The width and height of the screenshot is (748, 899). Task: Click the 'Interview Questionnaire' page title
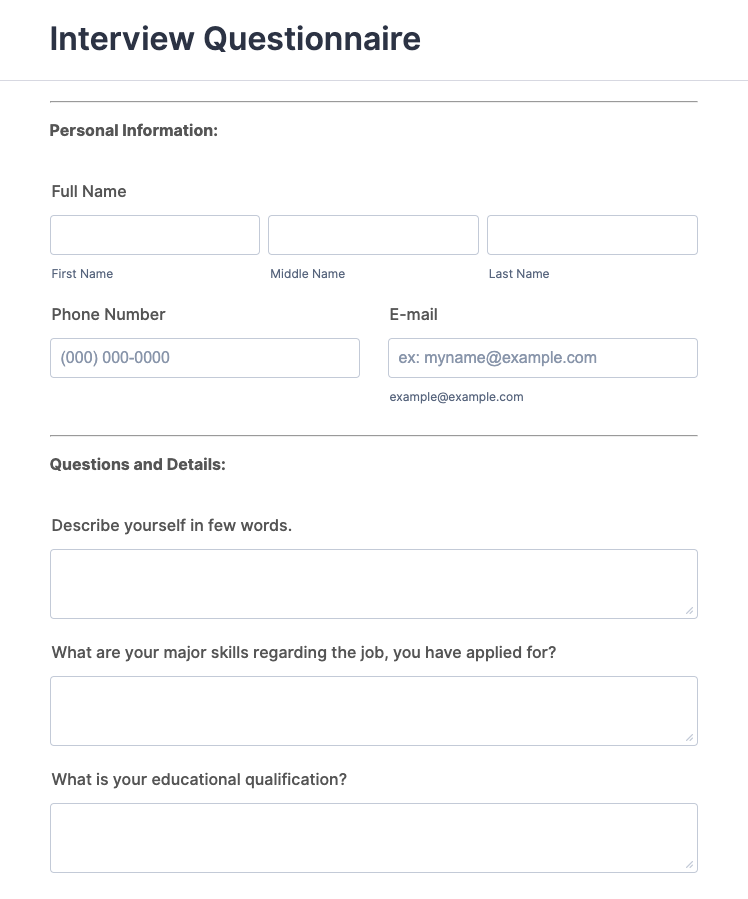235,39
